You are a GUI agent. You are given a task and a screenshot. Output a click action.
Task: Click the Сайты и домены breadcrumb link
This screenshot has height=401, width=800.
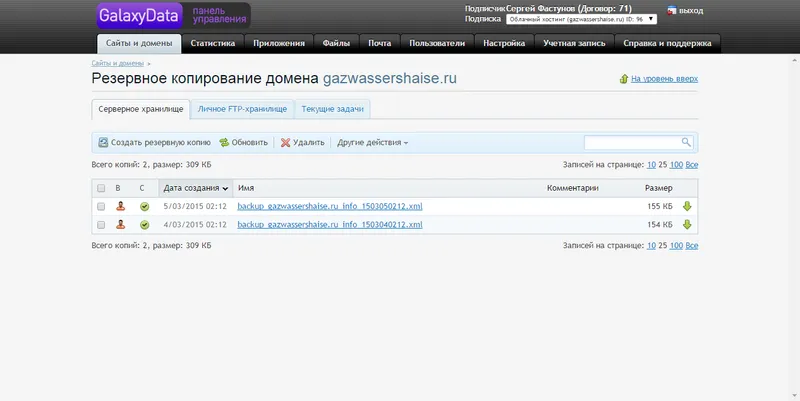[x=117, y=63]
